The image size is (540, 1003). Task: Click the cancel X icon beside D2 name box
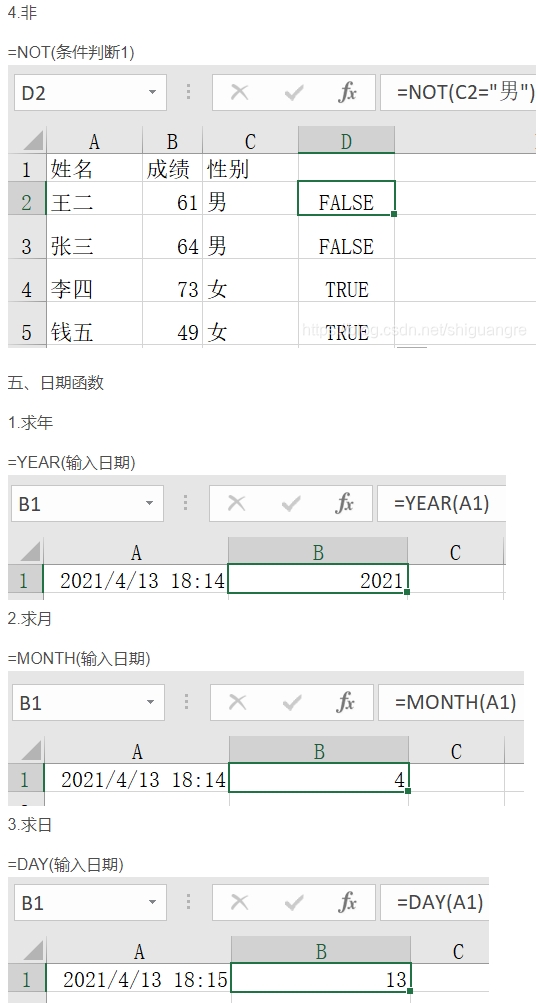point(239,93)
